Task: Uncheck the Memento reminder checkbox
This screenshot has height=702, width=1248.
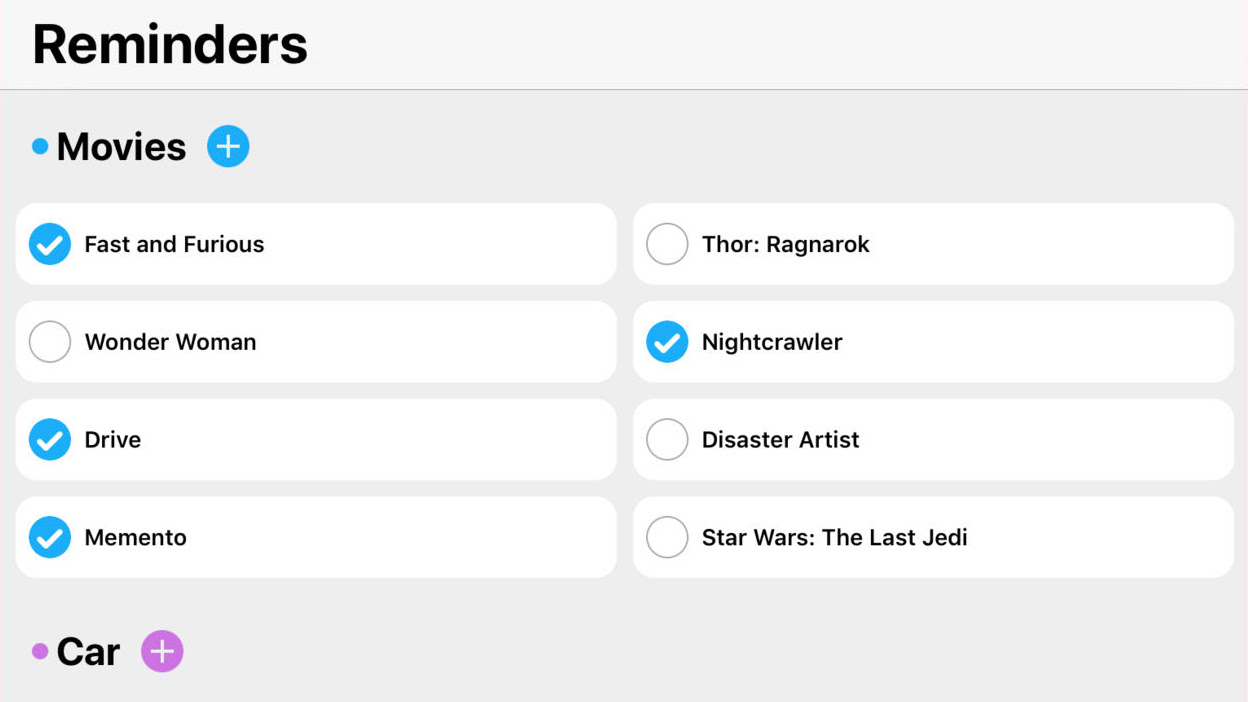Action: [50, 537]
